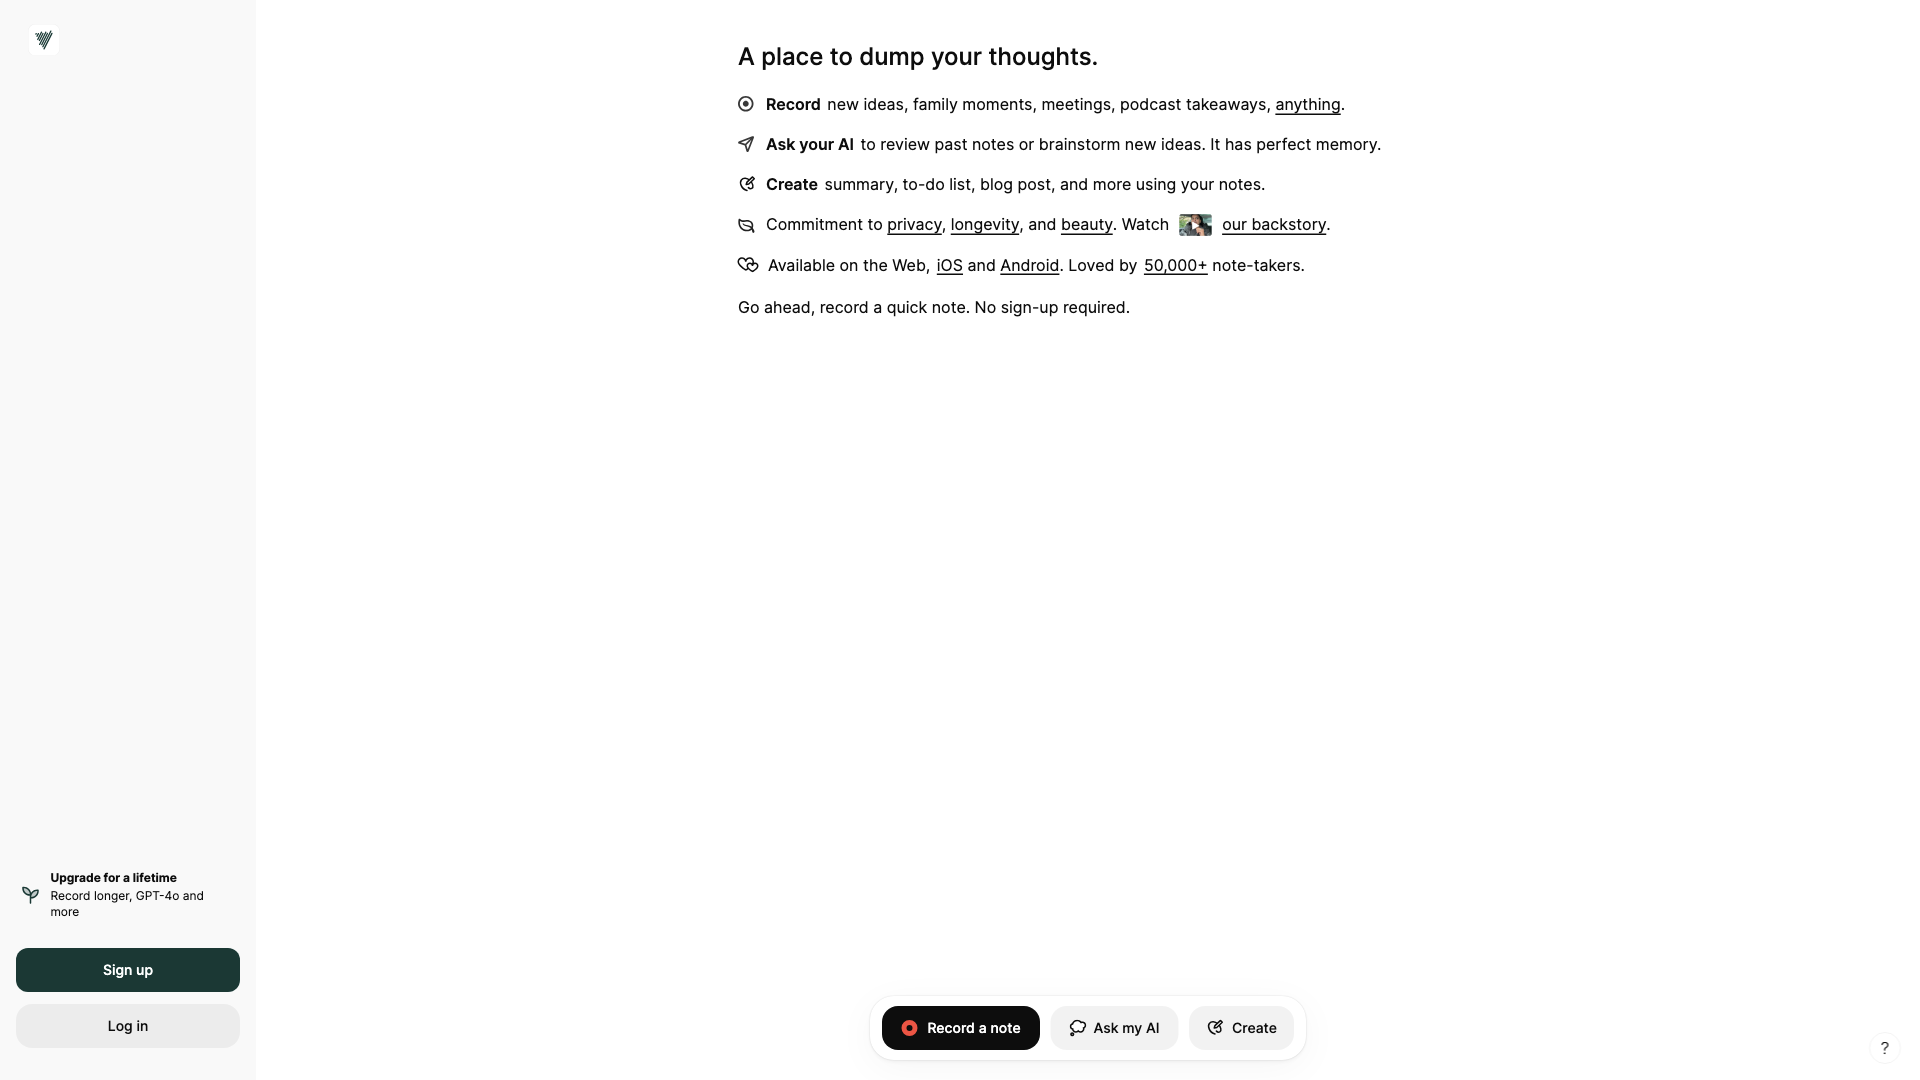
Task: Click the Rewind app logo icon
Action: pyautogui.click(x=44, y=40)
